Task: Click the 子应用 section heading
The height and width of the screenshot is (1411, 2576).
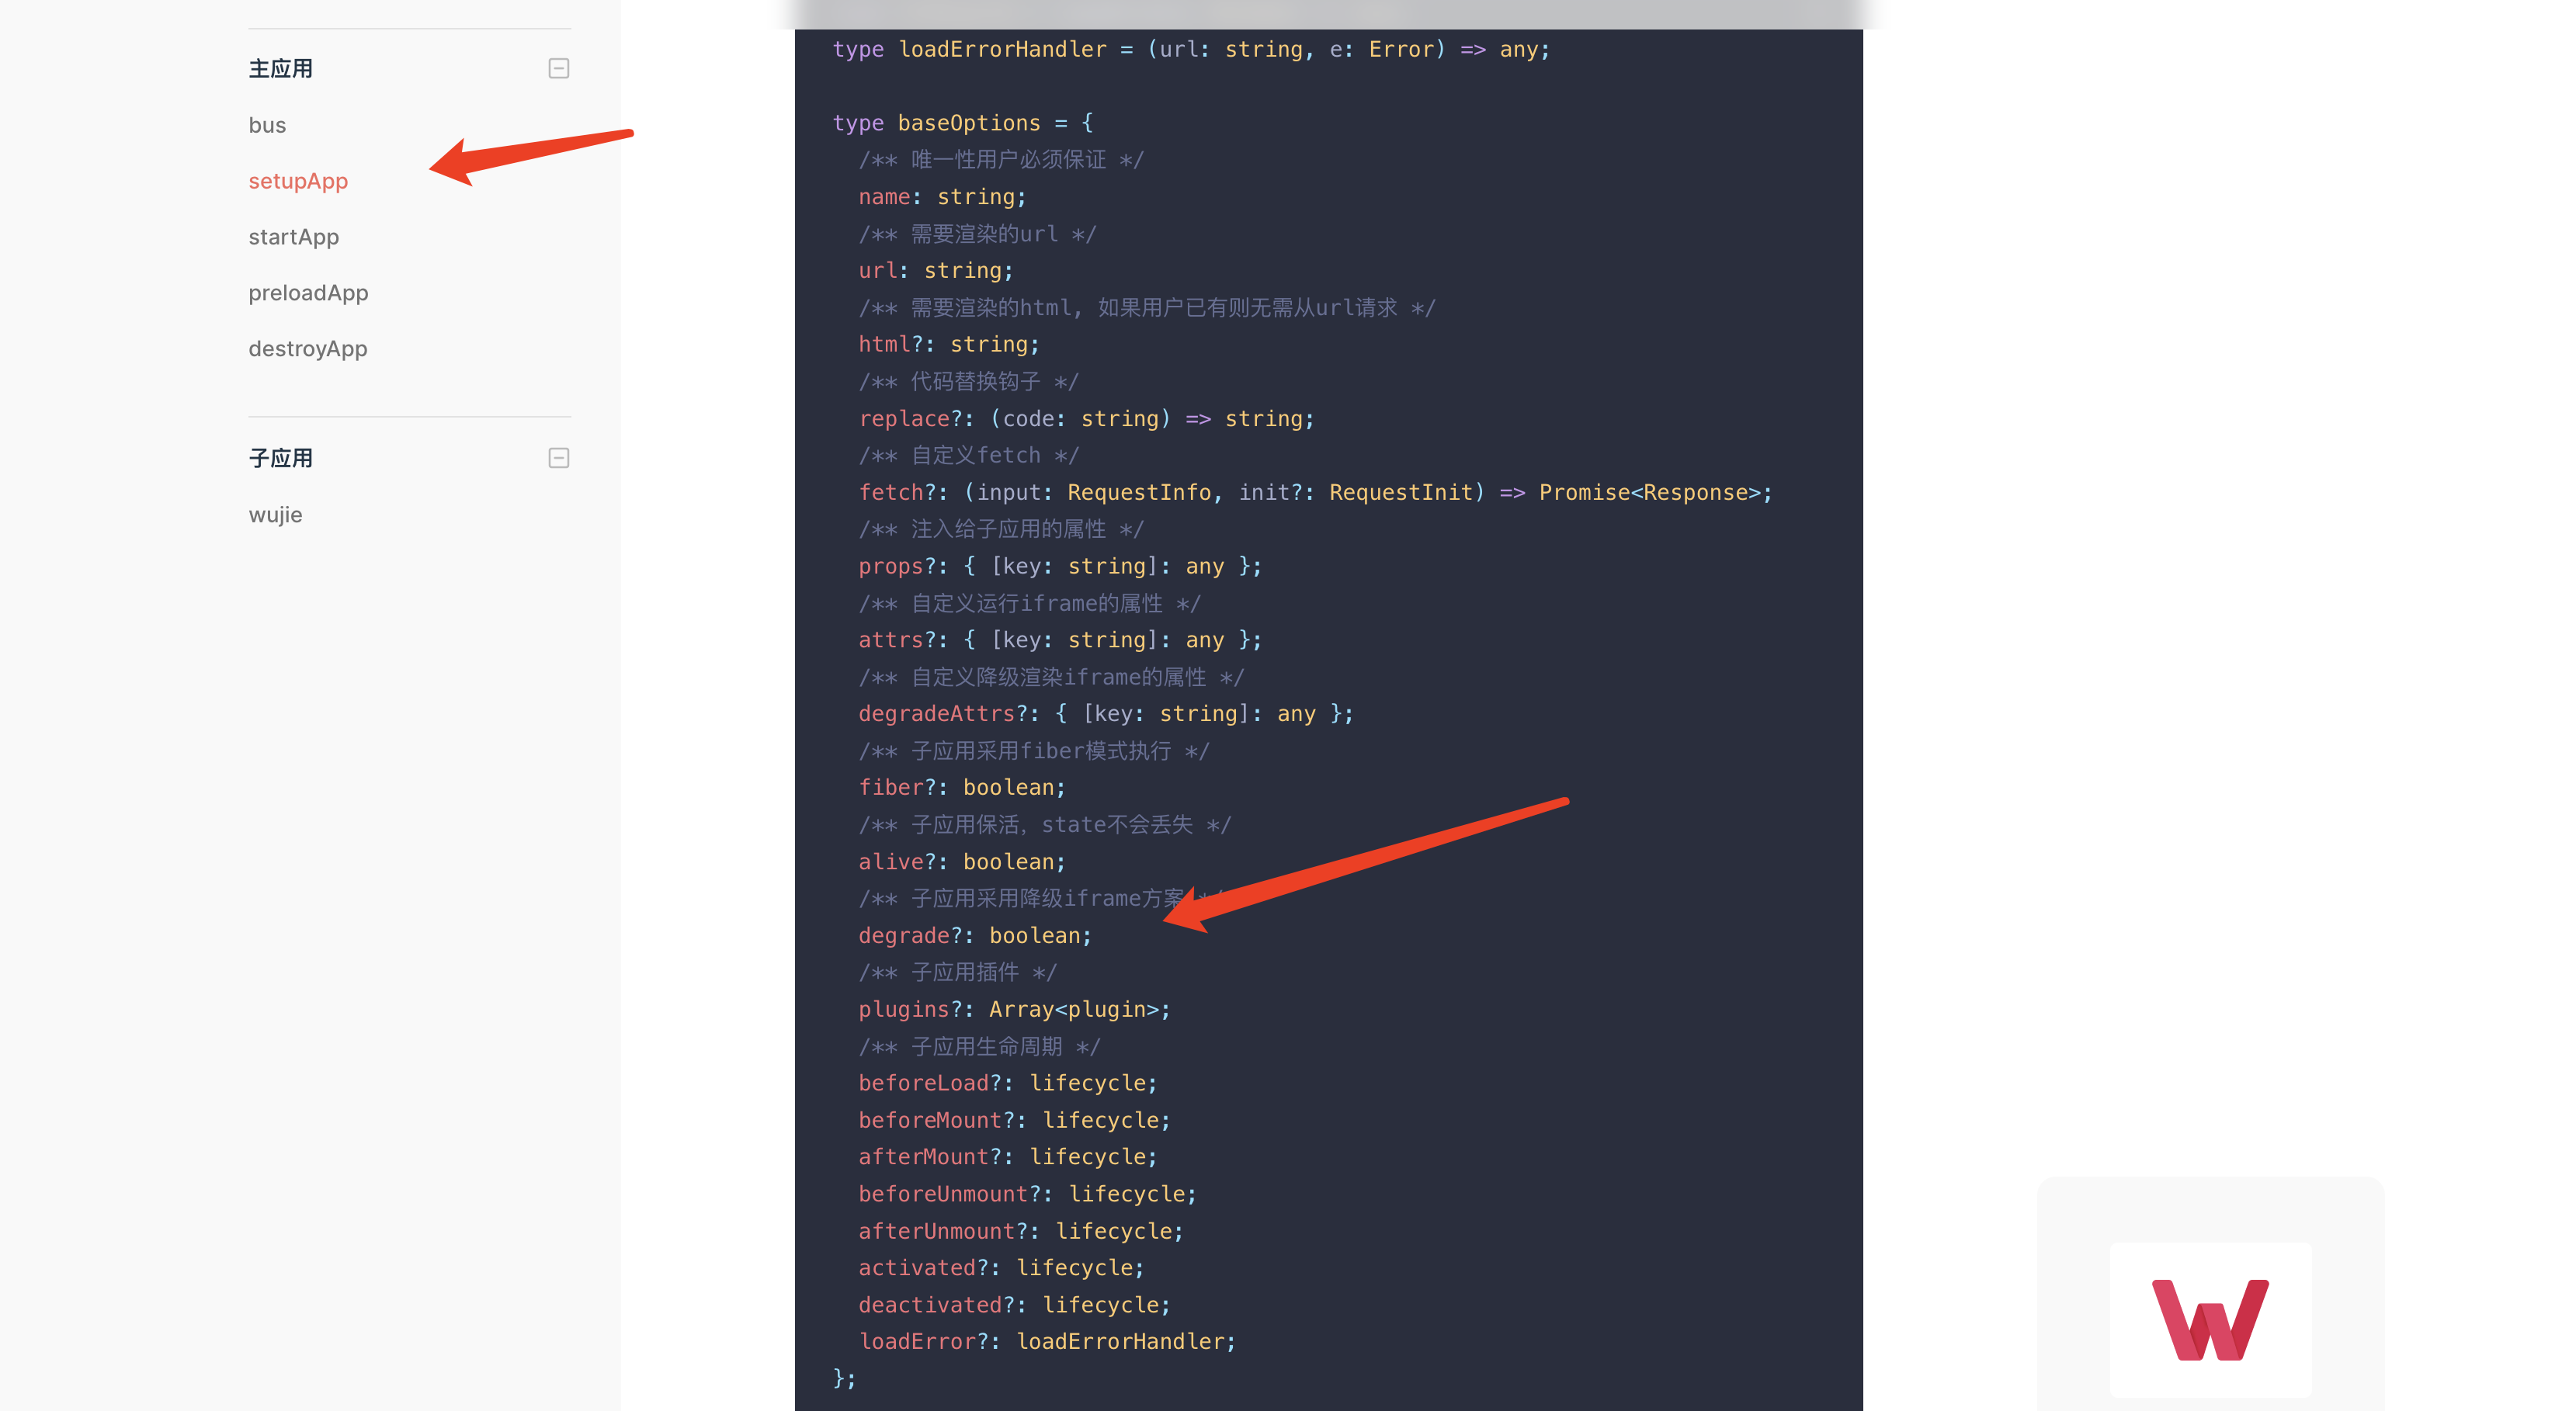Action: 281,457
